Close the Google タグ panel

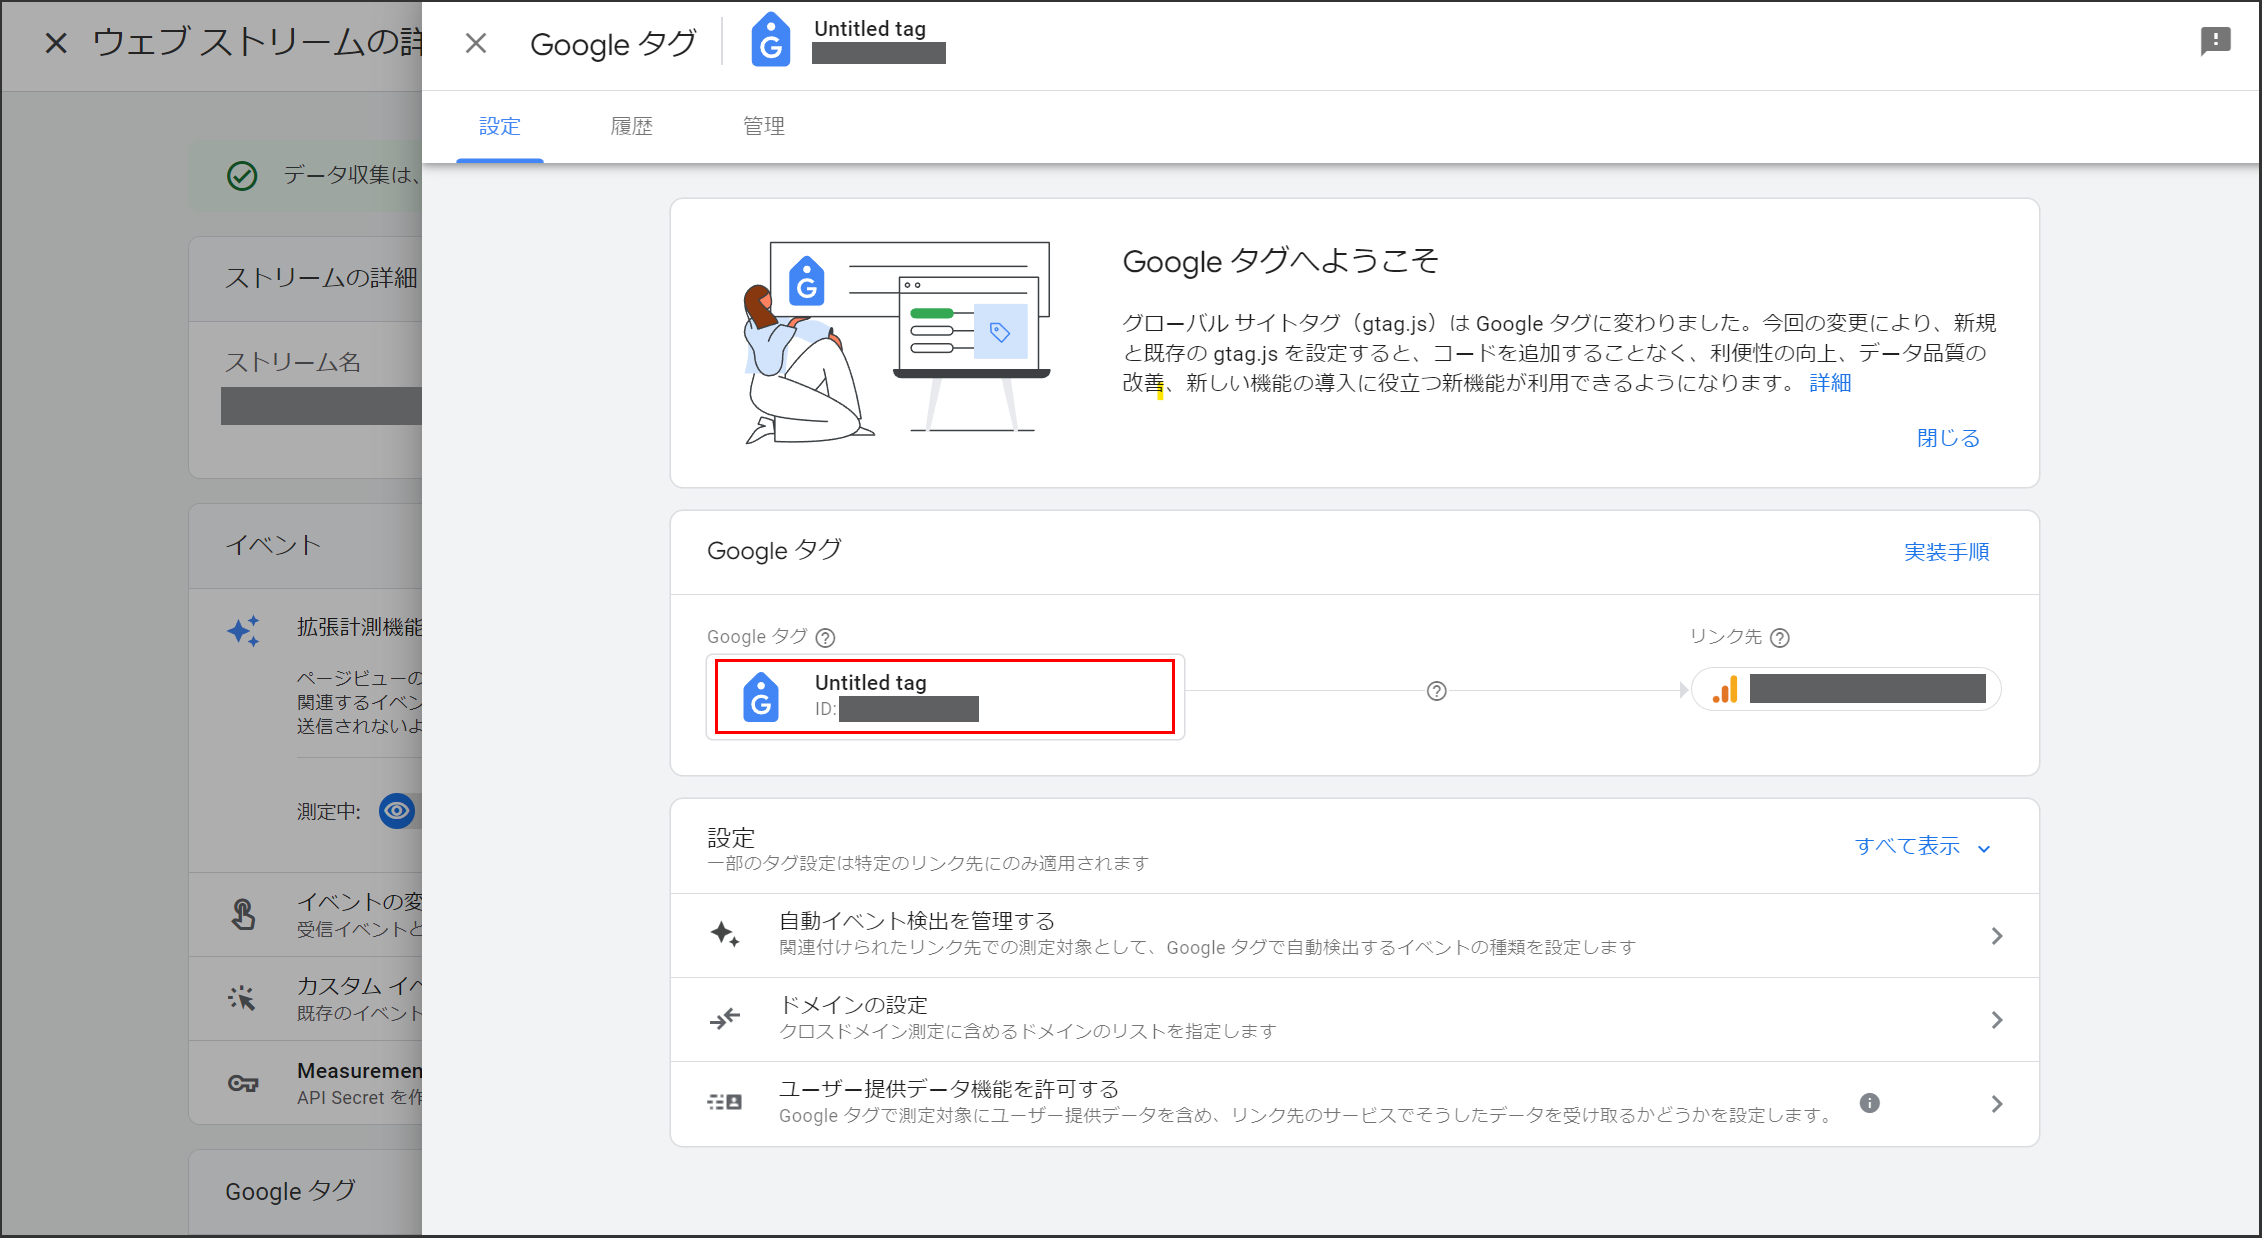coord(476,43)
